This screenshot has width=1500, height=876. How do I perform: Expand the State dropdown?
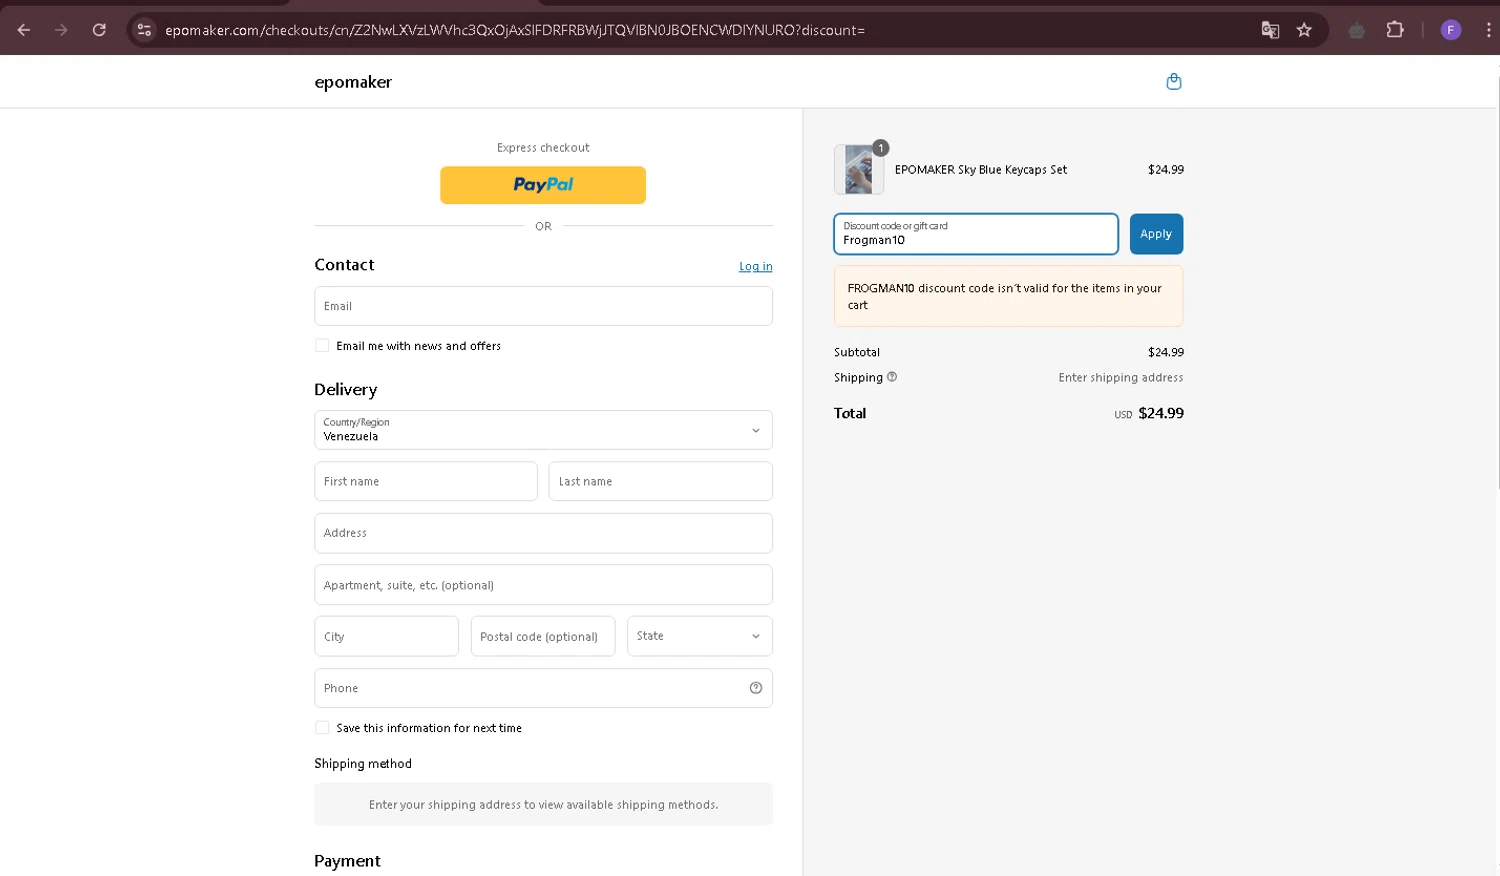point(699,636)
